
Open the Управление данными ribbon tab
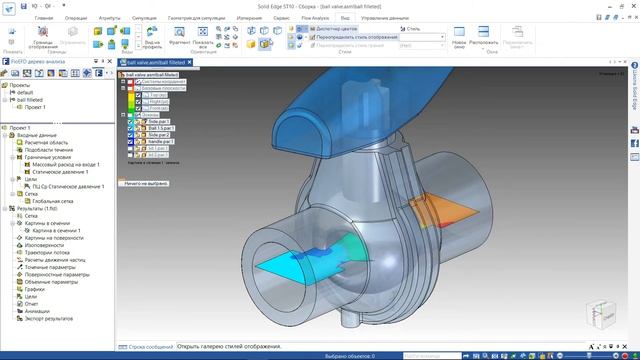(x=385, y=18)
